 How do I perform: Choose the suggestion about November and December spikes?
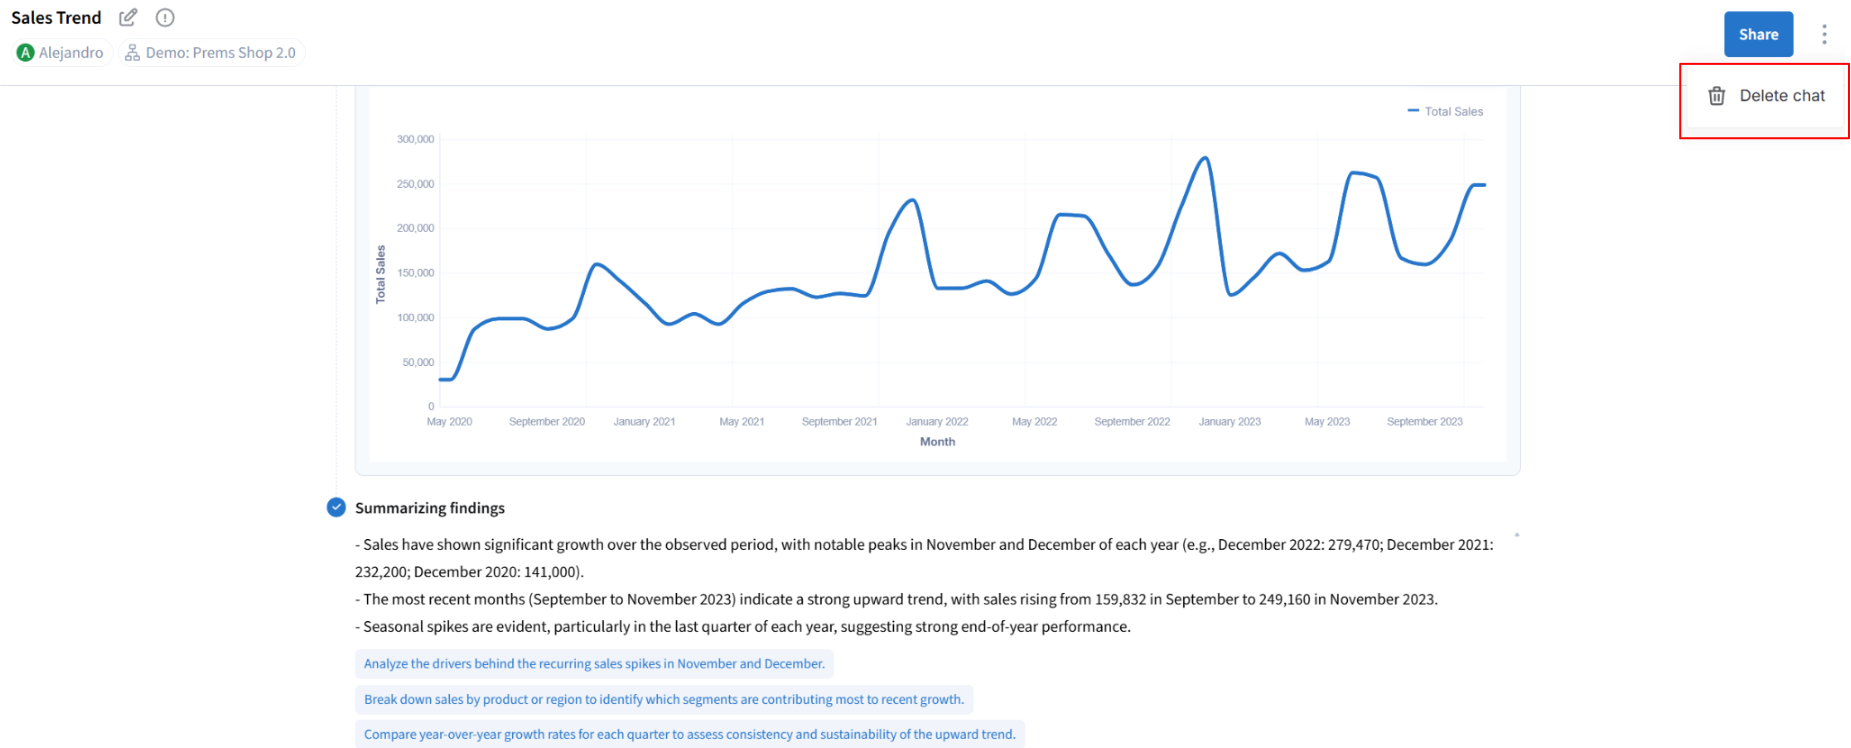coord(594,664)
